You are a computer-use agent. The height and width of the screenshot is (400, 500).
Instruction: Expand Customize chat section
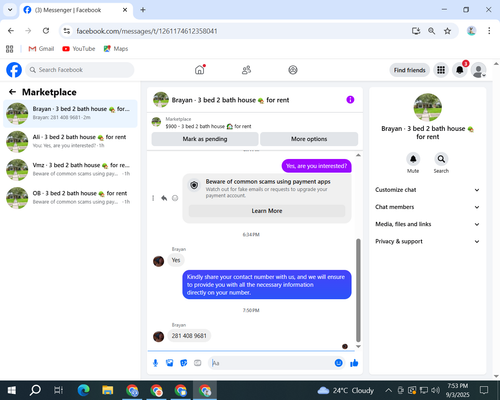(427, 190)
